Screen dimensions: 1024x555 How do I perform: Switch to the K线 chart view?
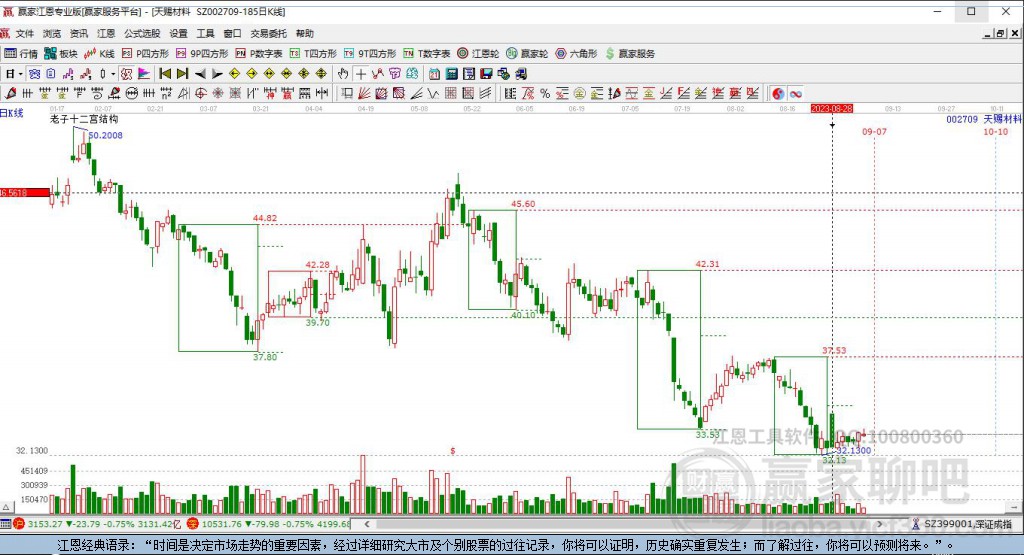click(x=99, y=54)
